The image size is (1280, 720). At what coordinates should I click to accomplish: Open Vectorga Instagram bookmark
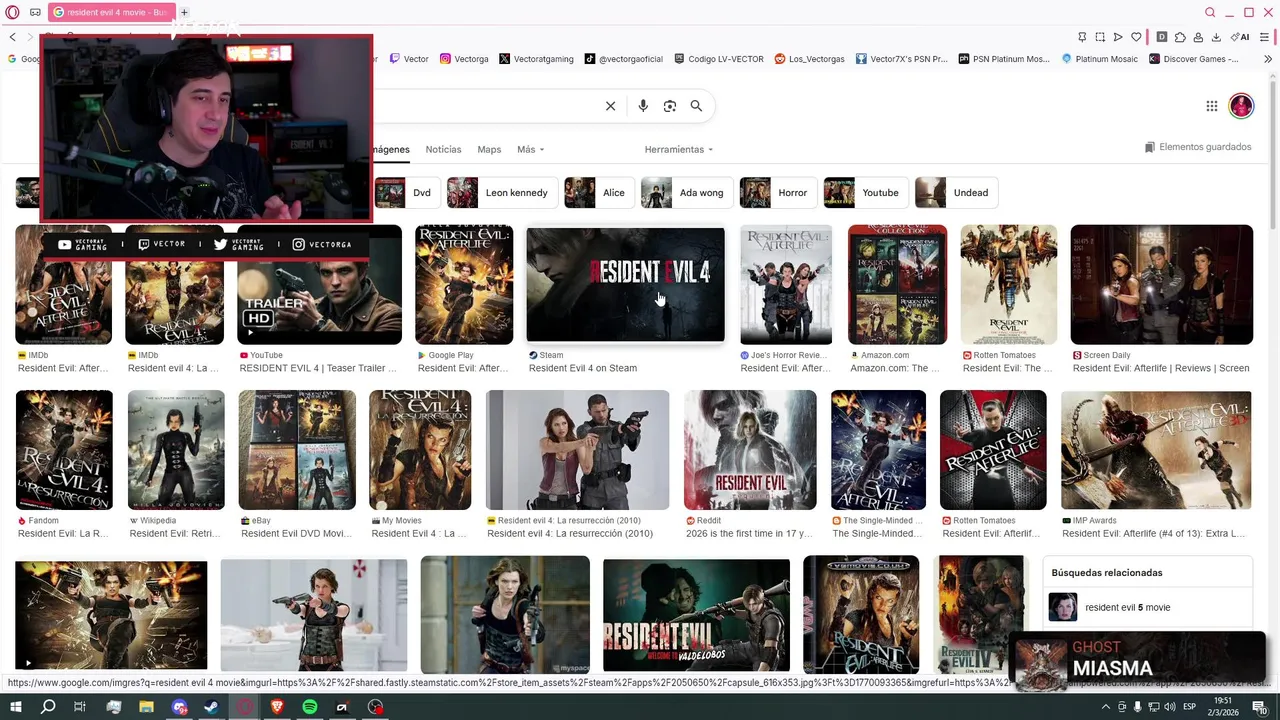coord(464,59)
